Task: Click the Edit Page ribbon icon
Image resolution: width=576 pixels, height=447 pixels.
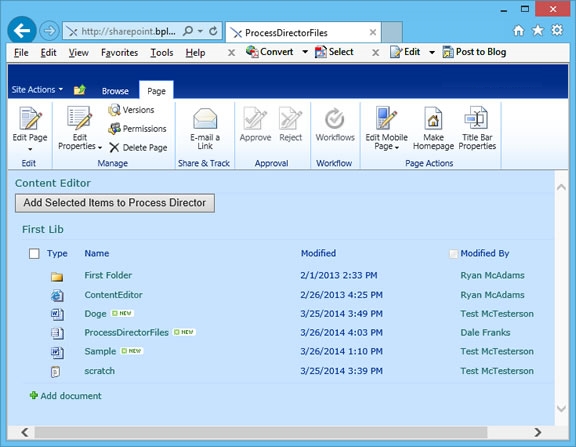Action: click(30, 118)
